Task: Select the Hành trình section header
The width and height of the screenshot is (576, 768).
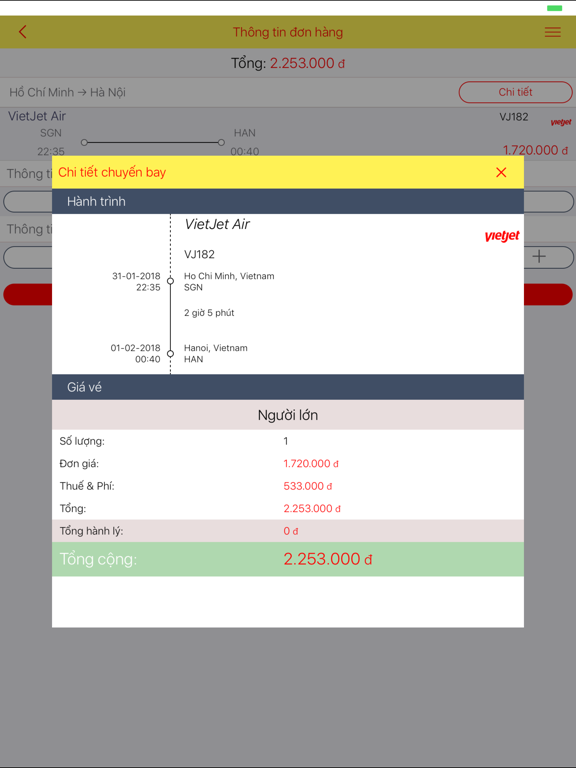Action: point(288,201)
